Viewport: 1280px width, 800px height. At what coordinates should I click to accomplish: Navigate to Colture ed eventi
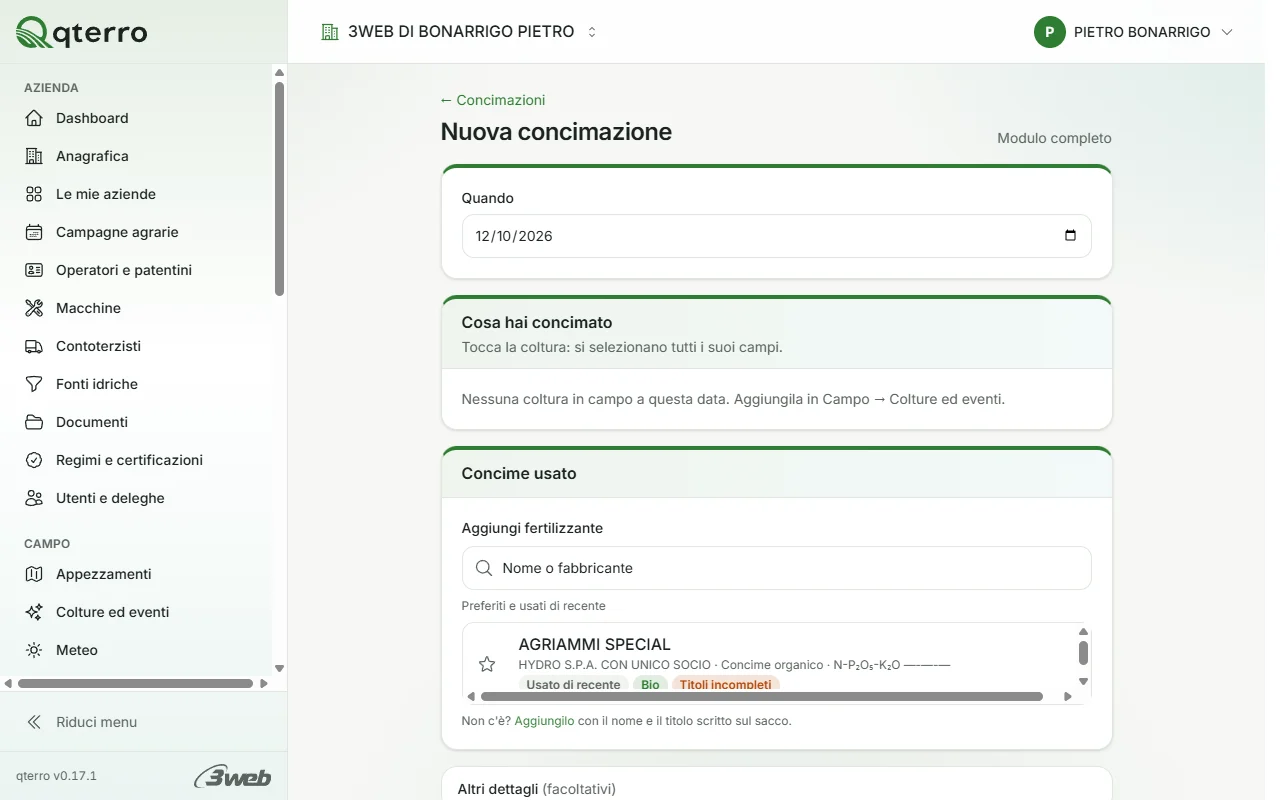[x=136, y=612]
